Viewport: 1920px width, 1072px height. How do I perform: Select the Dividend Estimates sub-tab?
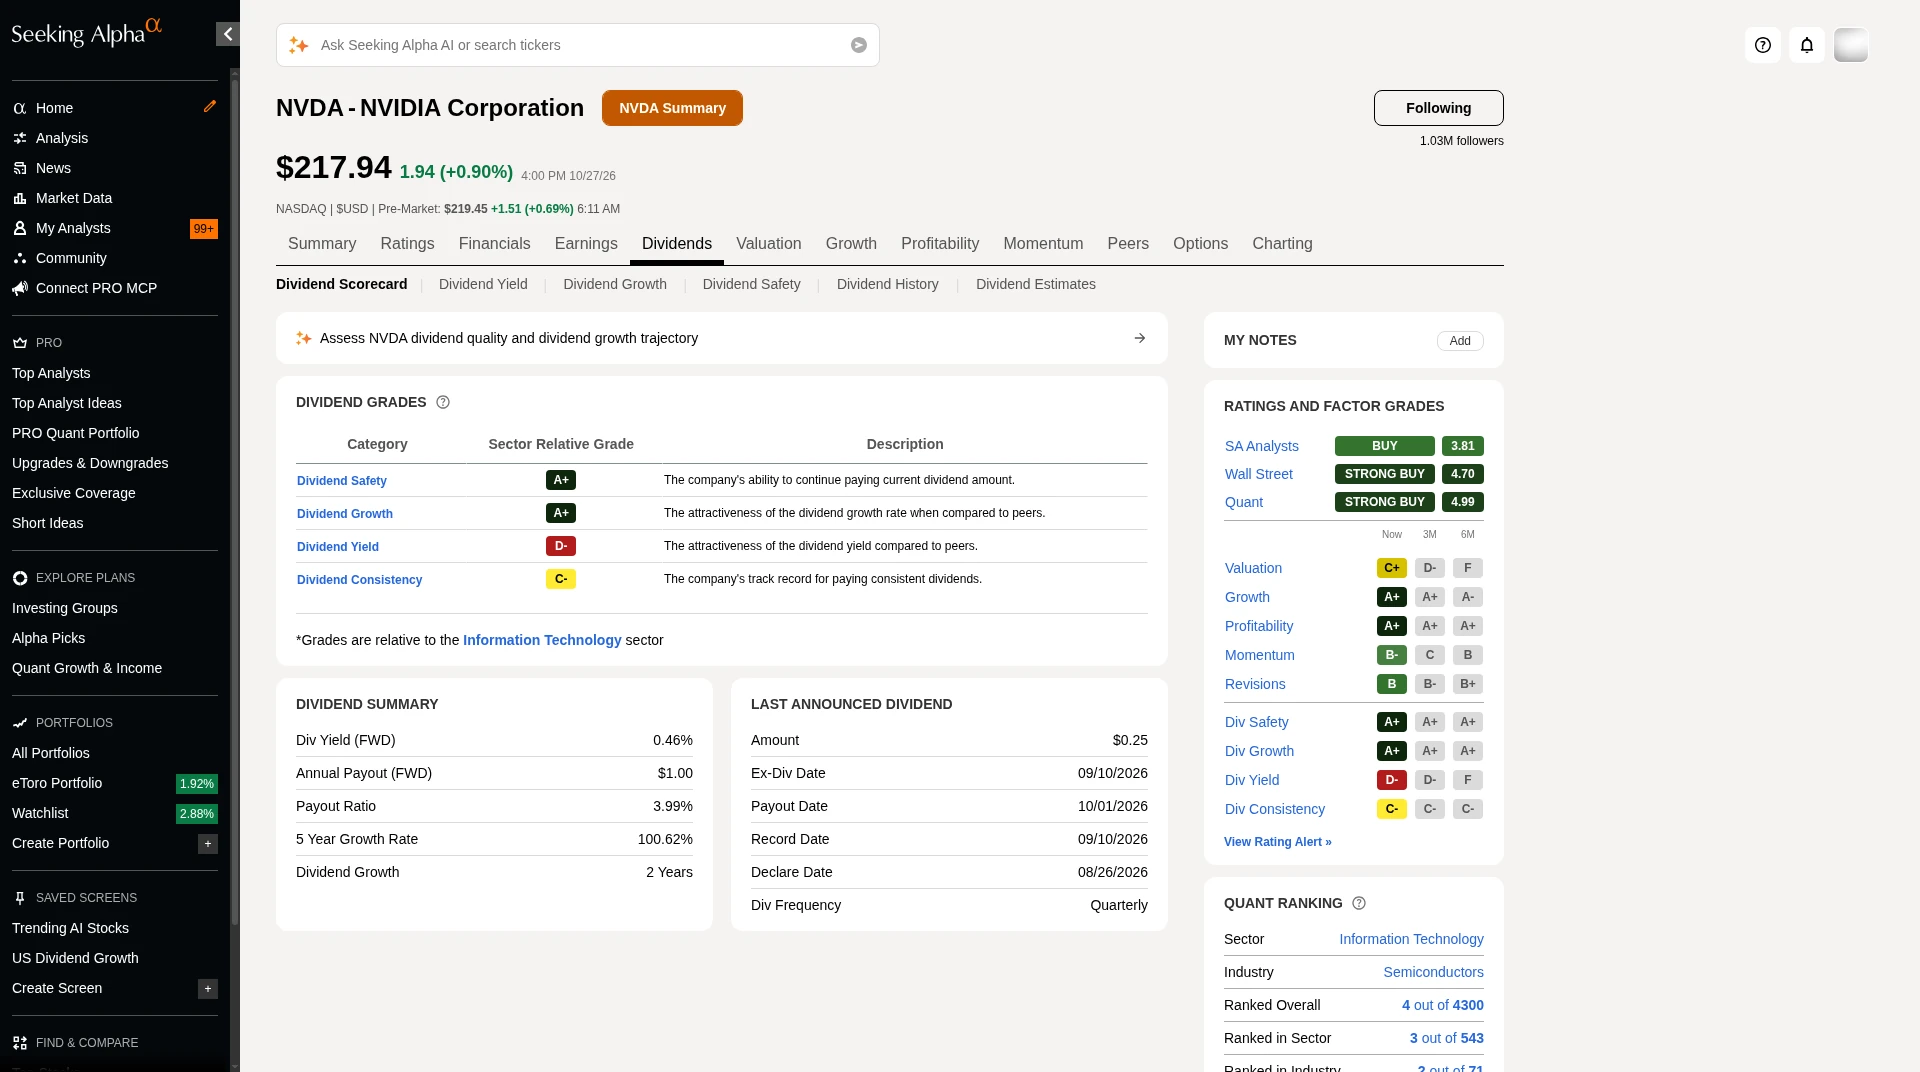point(1035,284)
